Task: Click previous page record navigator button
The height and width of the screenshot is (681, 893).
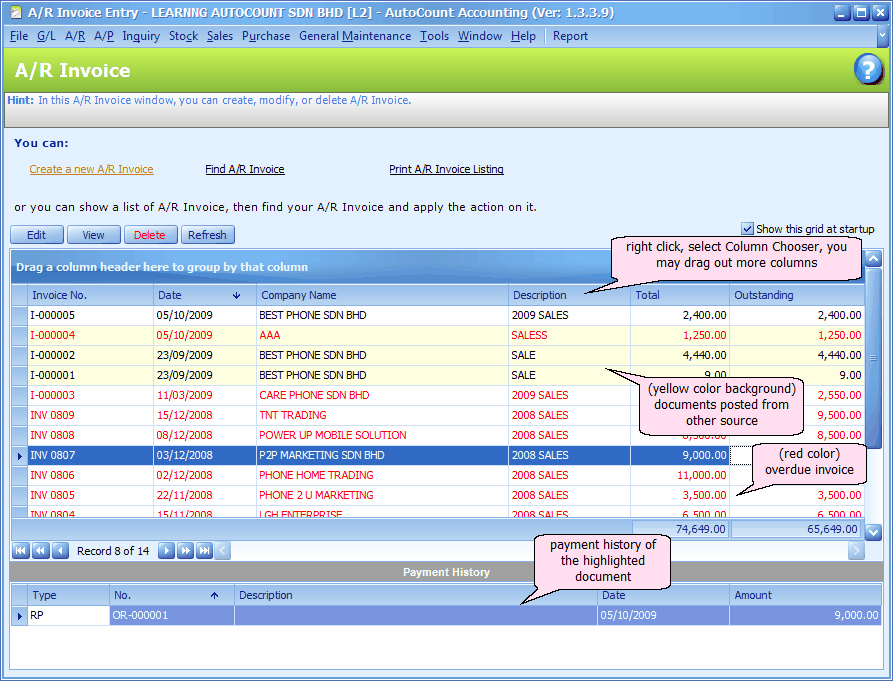Action: (x=40, y=551)
